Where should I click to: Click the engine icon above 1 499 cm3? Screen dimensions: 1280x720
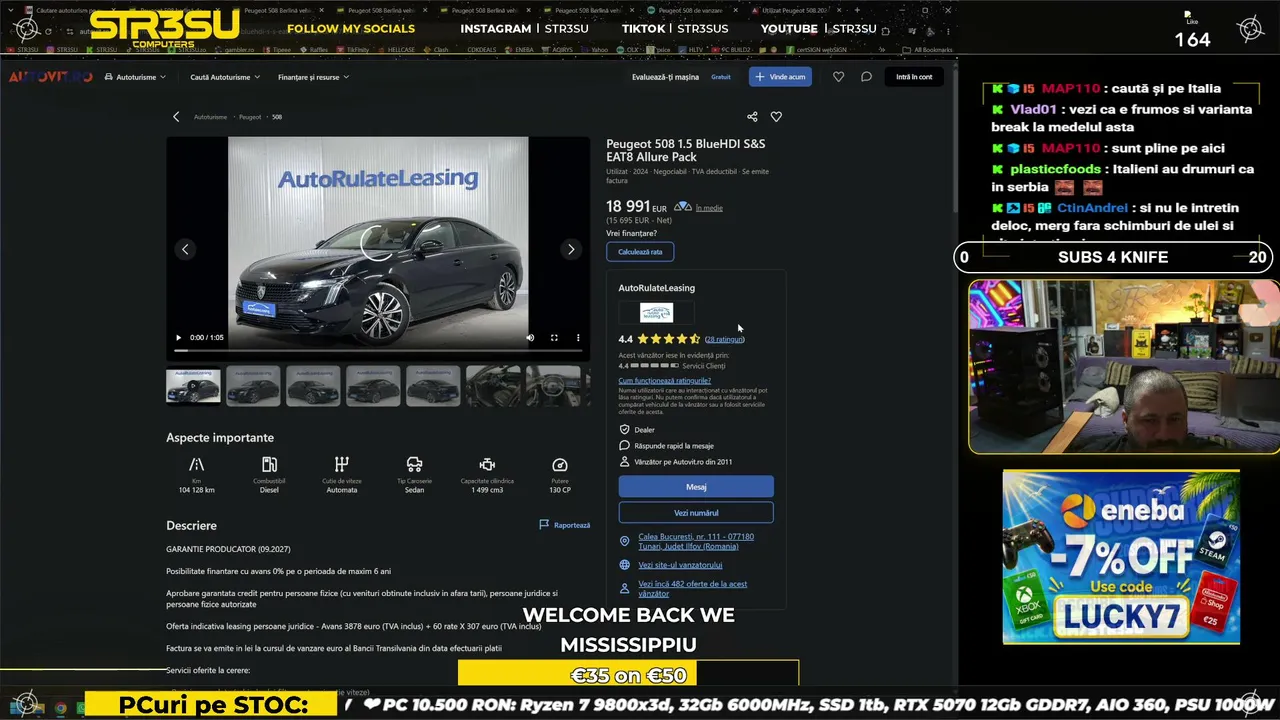487,465
